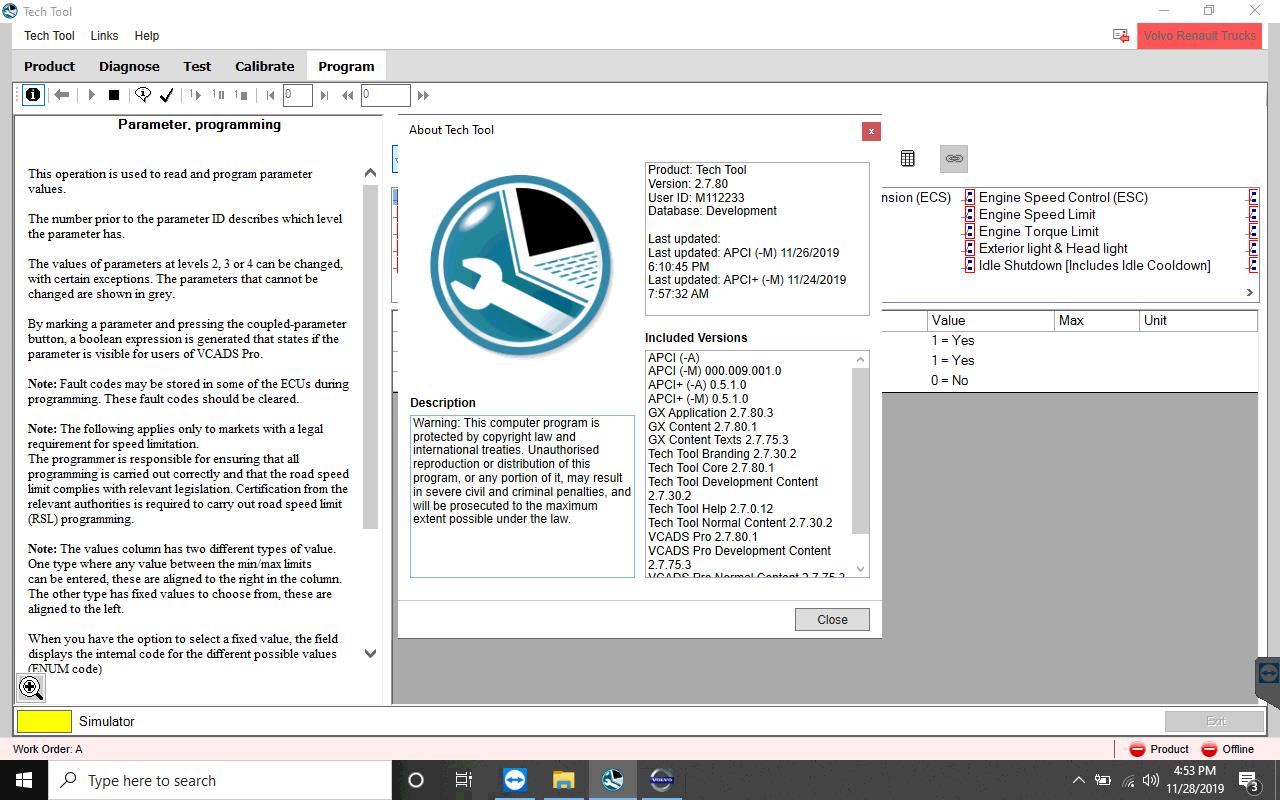Select Idle Shutdown item
Screen dimensions: 1280x800
tap(1094, 265)
